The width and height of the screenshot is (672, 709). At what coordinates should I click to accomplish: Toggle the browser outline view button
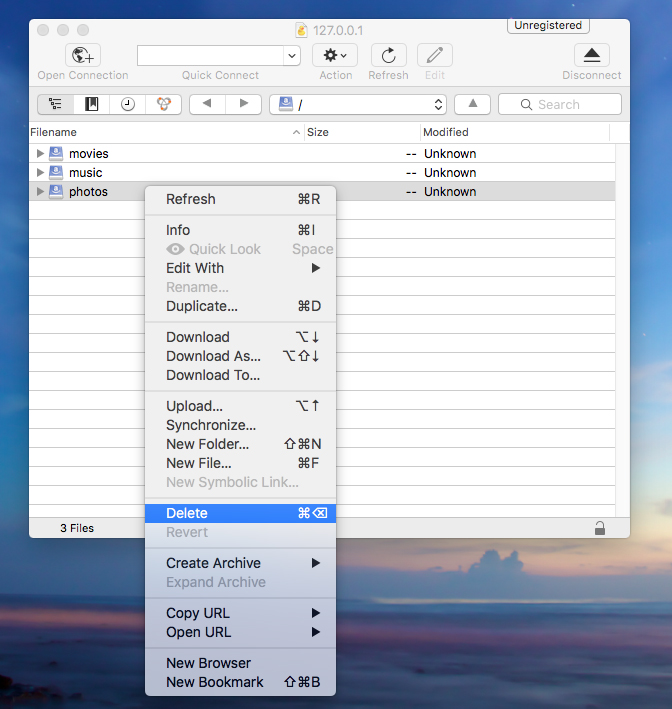pos(56,104)
